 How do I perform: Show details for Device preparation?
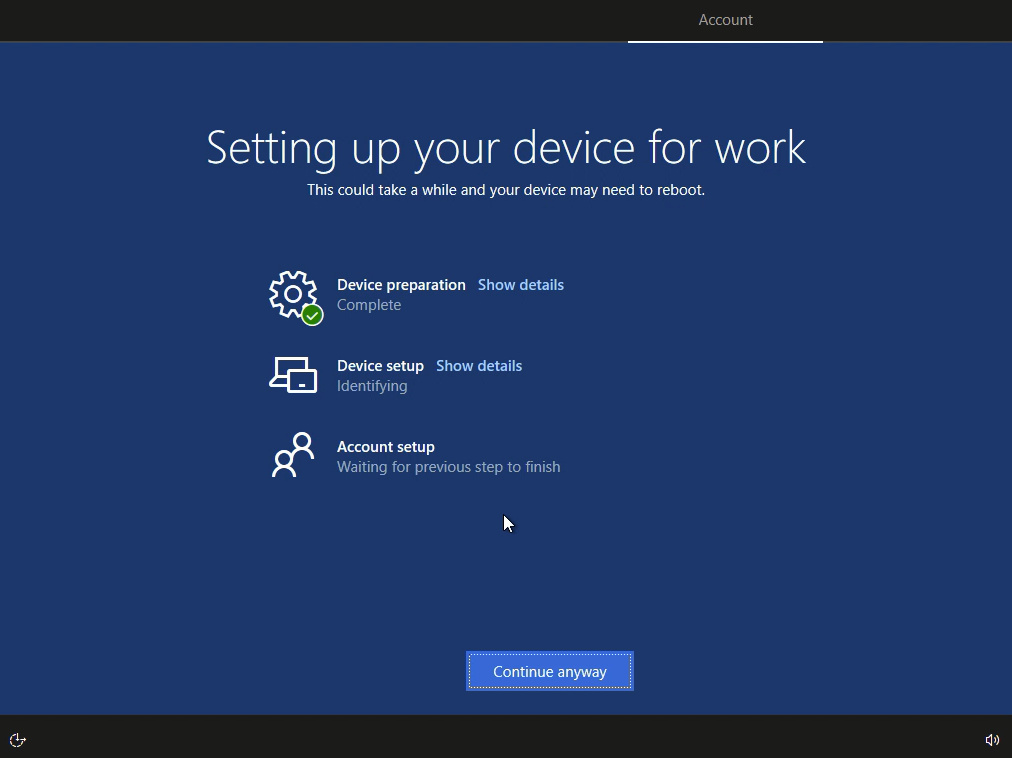pyautogui.click(x=520, y=285)
